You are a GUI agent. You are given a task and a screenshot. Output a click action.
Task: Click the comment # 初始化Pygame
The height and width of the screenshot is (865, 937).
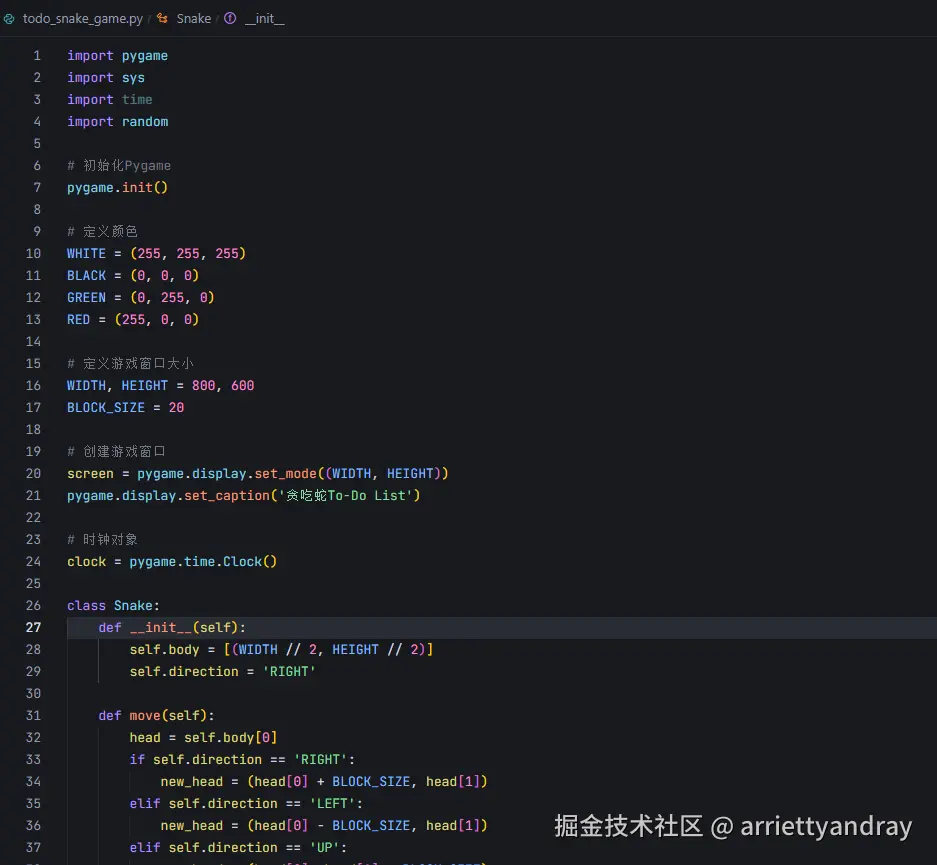(120, 165)
